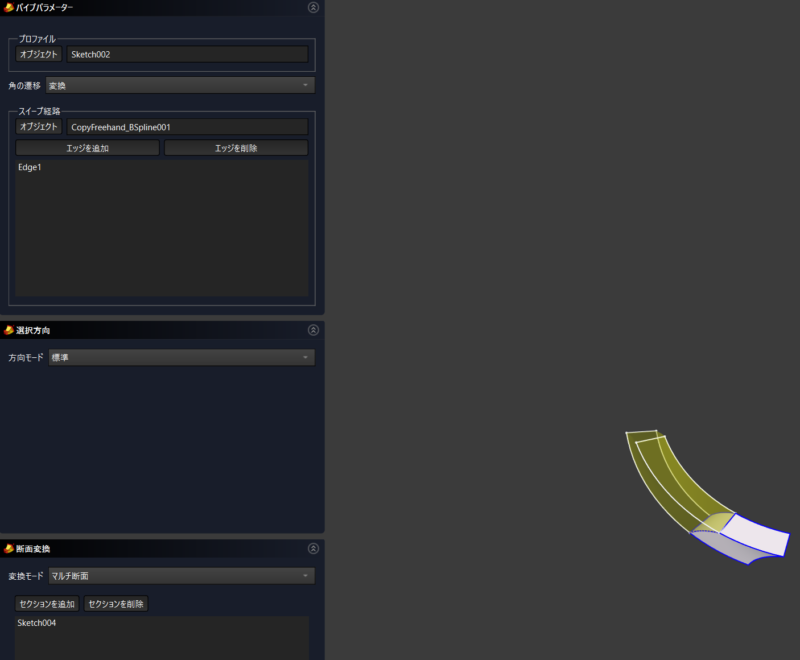The width and height of the screenshot is (800, 660).
Task: Click the 選択方向 panel icon
Action: click(x=9, y=330)
